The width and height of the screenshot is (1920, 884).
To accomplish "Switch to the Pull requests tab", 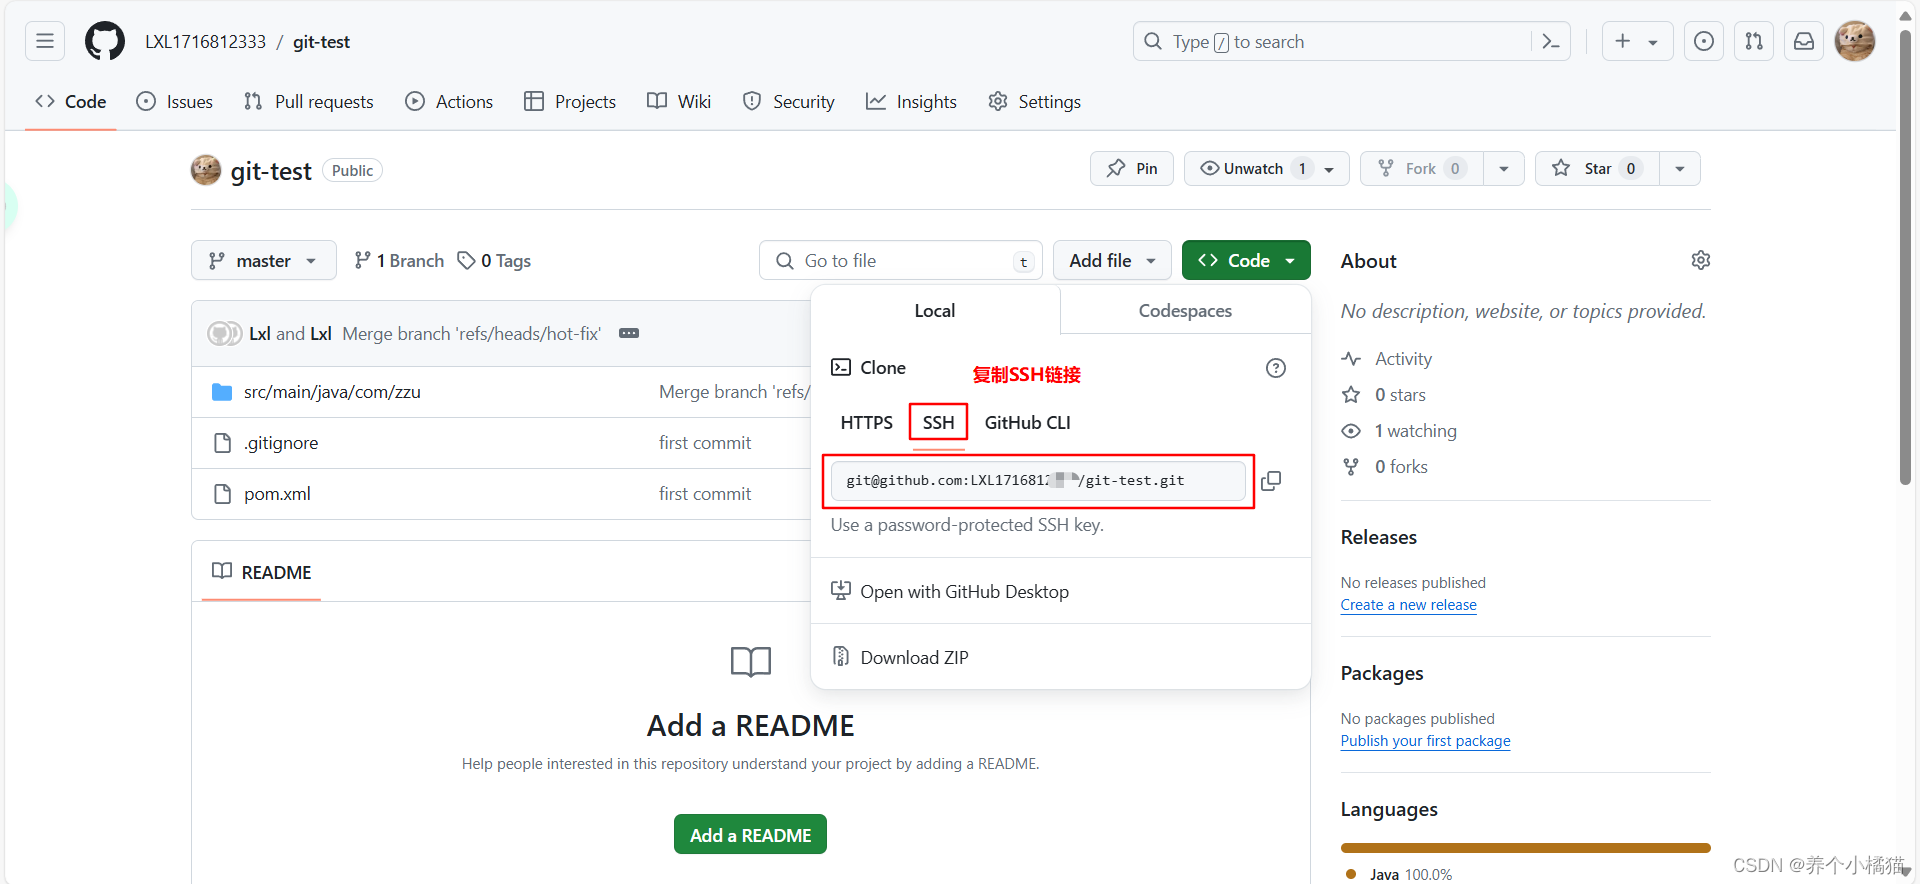I will pos(309,101).
